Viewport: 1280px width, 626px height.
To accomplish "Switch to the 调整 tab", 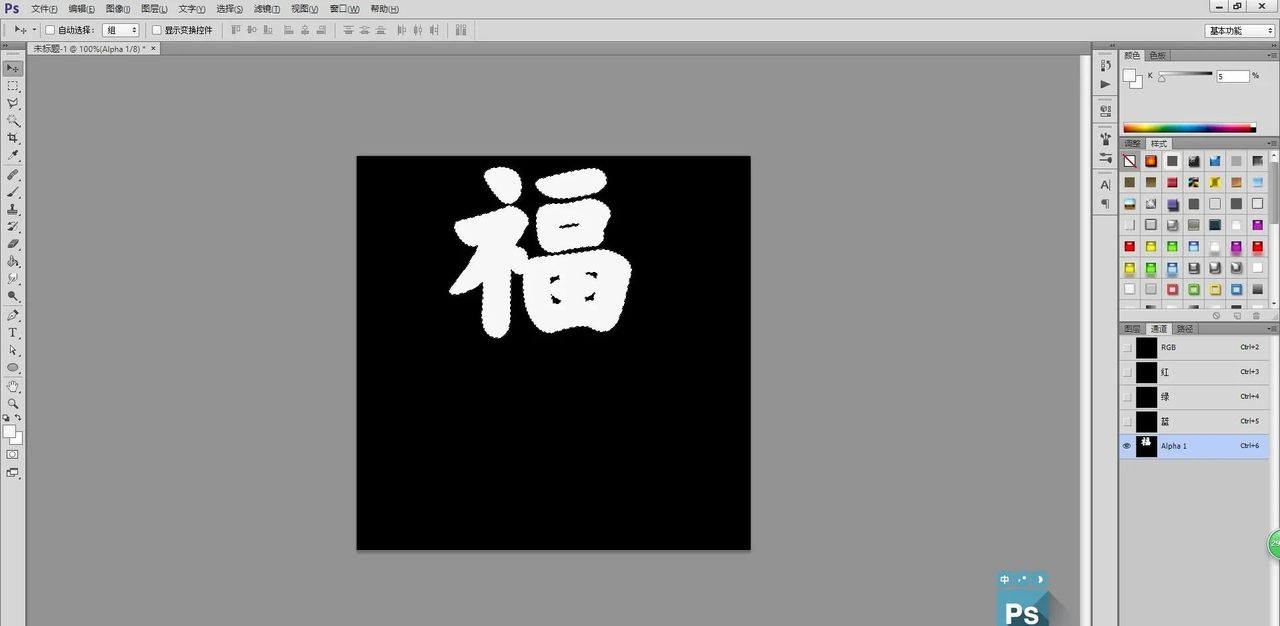I will coord(1132,143).
